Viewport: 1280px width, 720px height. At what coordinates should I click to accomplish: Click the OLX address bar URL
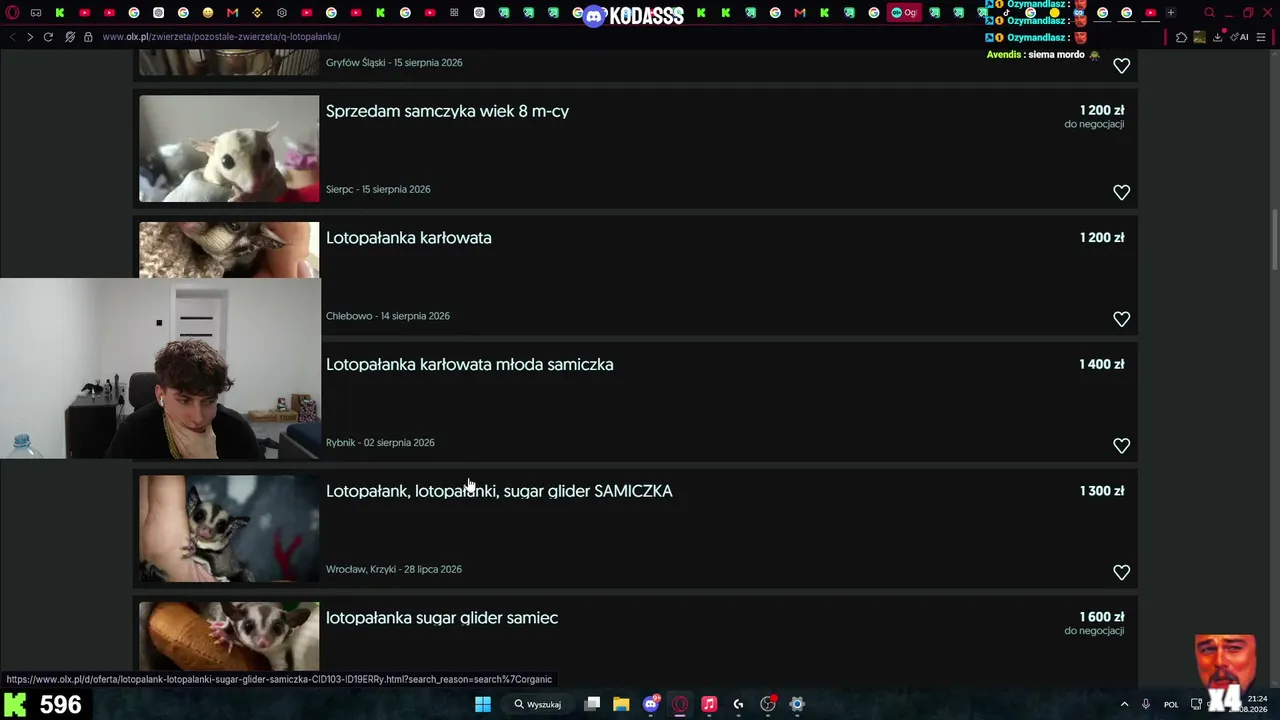[x=221, y=37]
